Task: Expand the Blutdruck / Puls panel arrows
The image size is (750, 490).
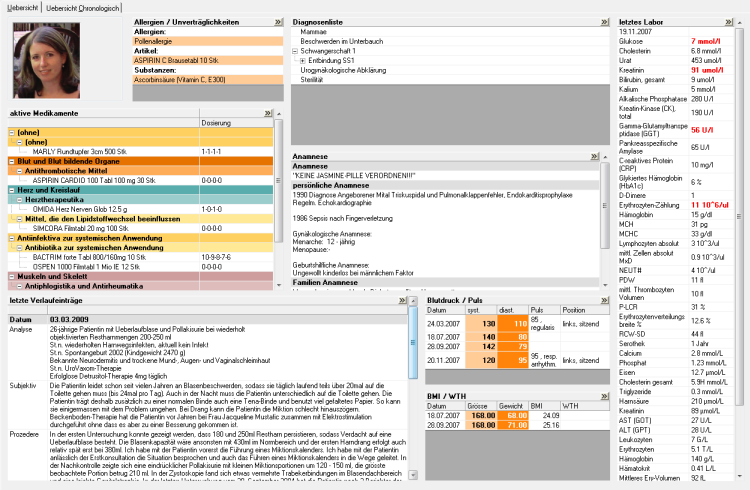Action: (605, 301)
